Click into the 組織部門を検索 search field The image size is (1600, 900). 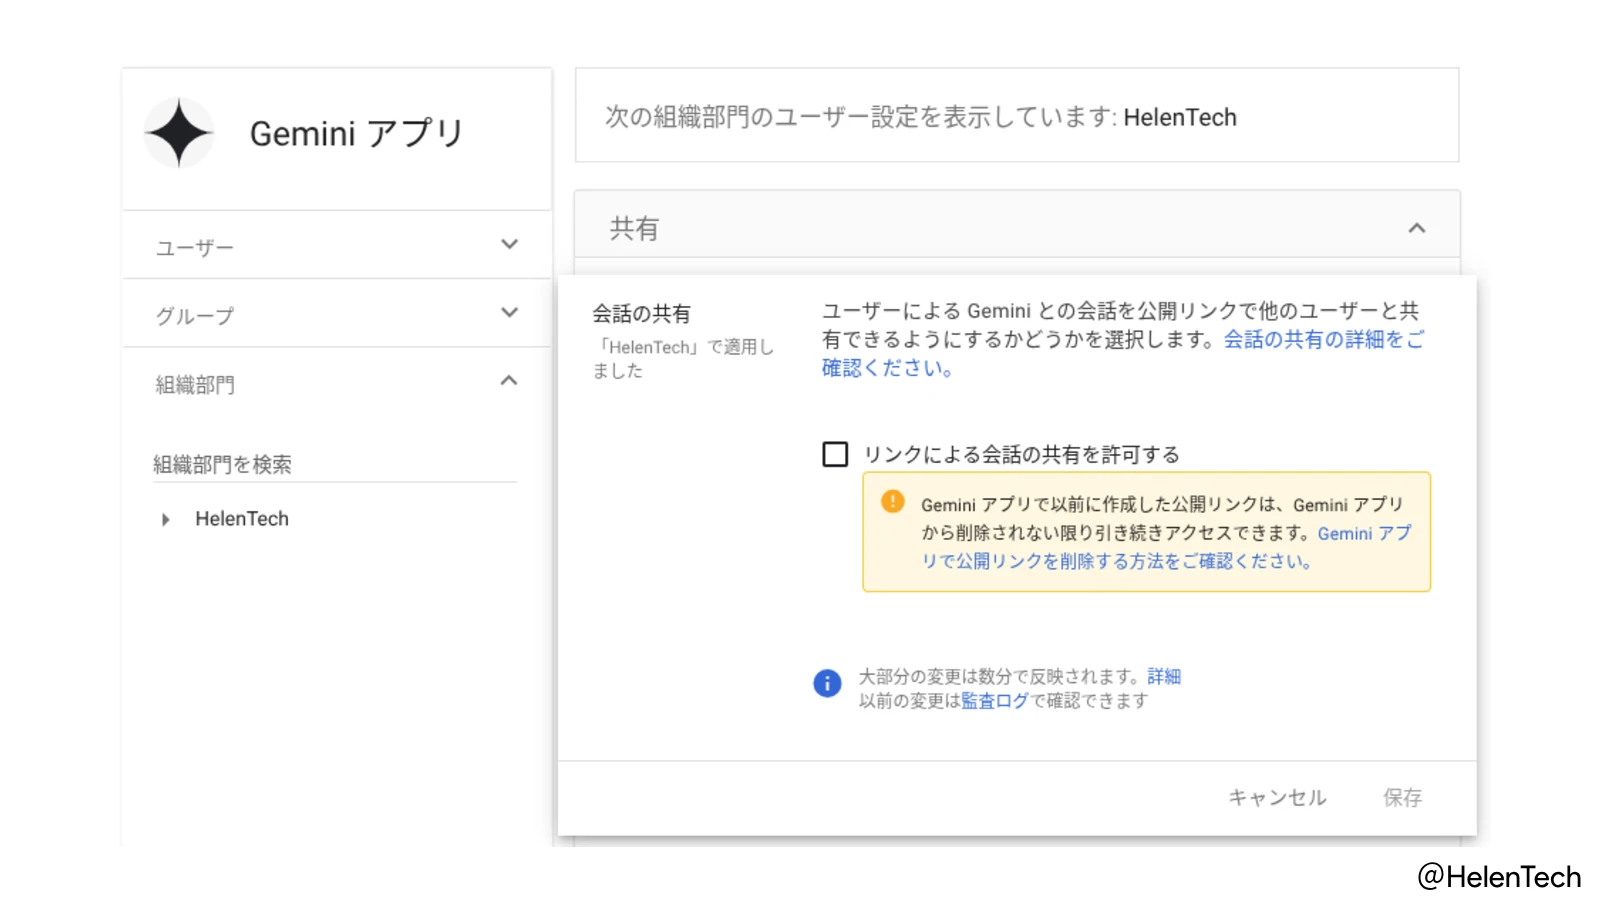[334, 464]
